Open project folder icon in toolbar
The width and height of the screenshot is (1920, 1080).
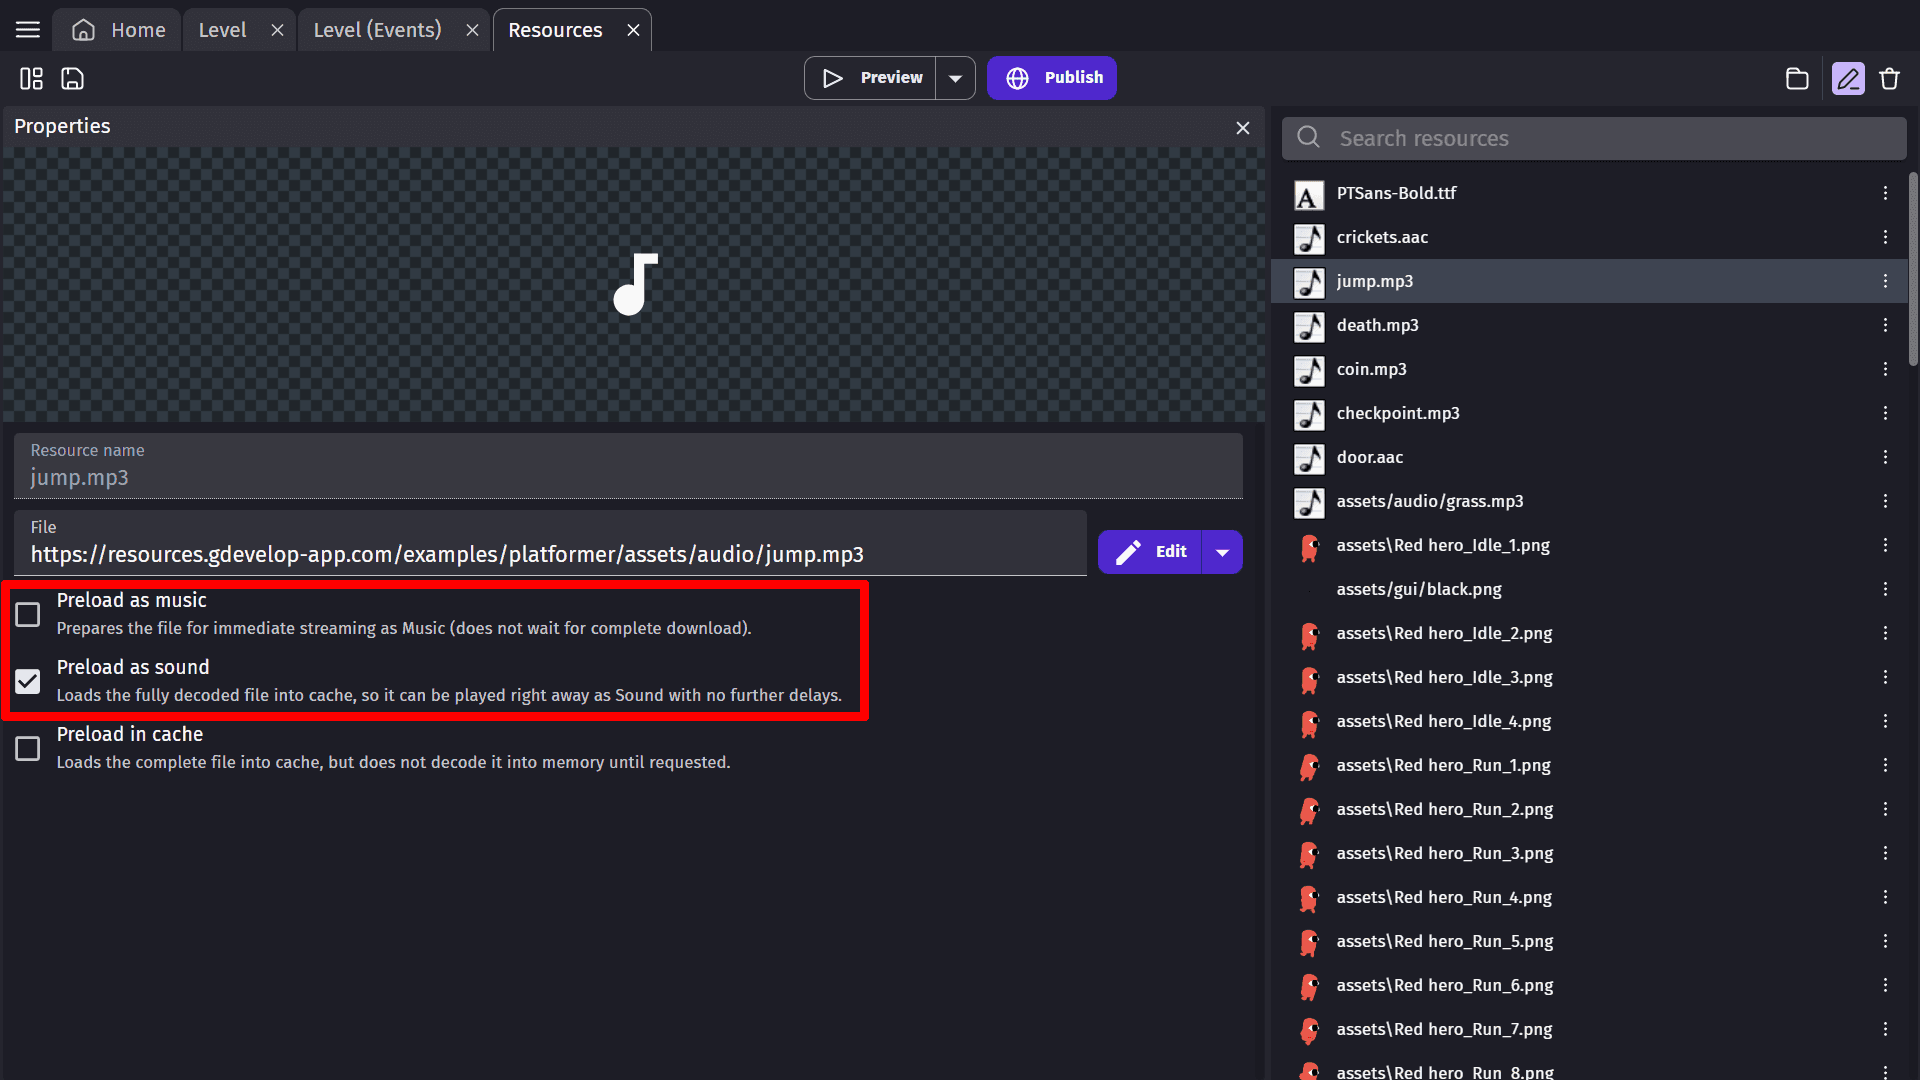pos(1797,79)
